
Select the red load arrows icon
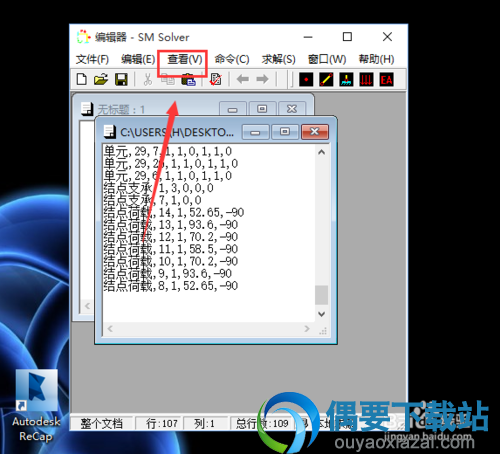pos(366,80)
